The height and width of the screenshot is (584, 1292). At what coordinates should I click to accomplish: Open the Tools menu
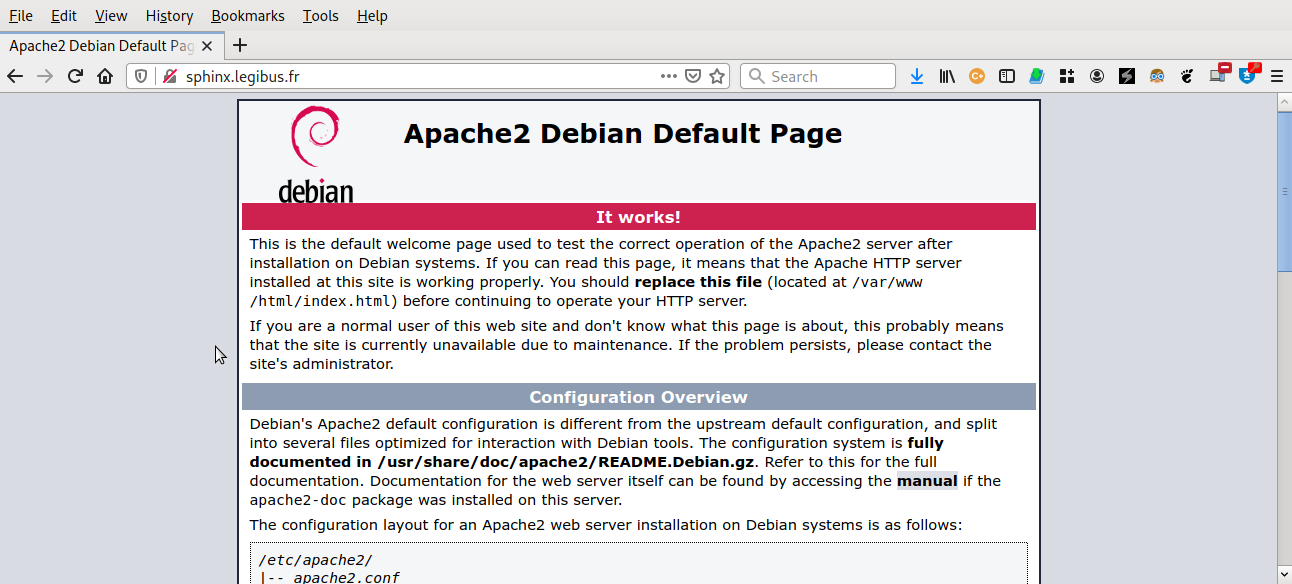(x=320, y=16)
